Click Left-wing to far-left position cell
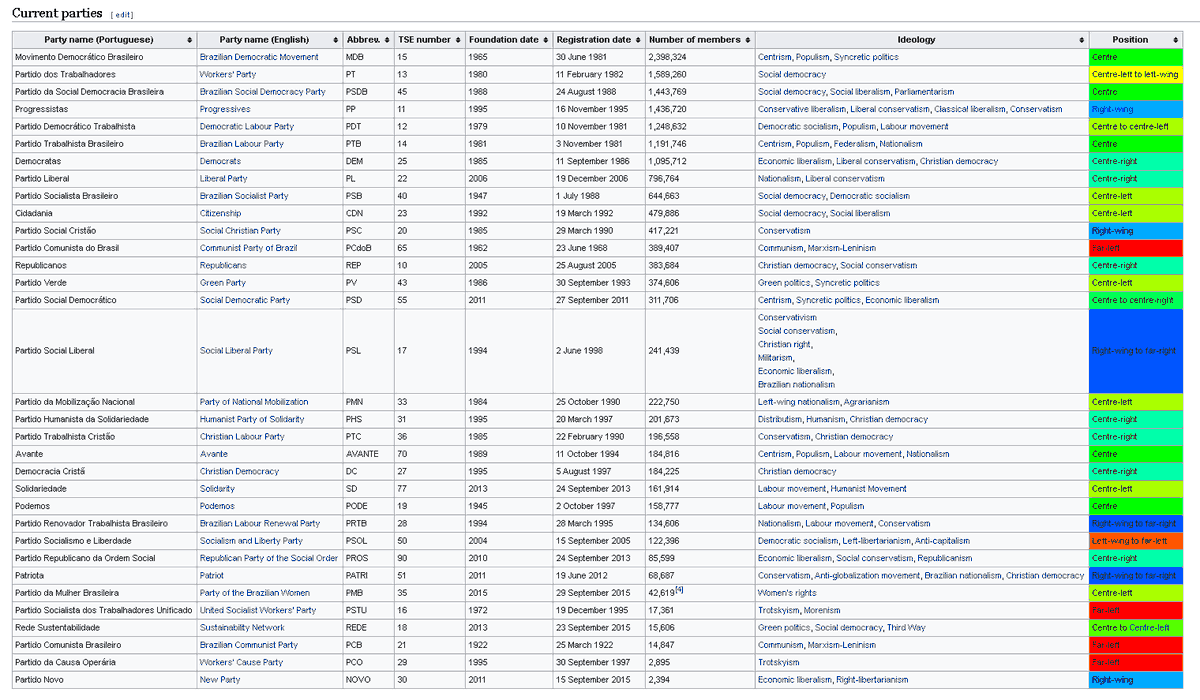This screenshot has height=700, width=1200. (1136, 540)
